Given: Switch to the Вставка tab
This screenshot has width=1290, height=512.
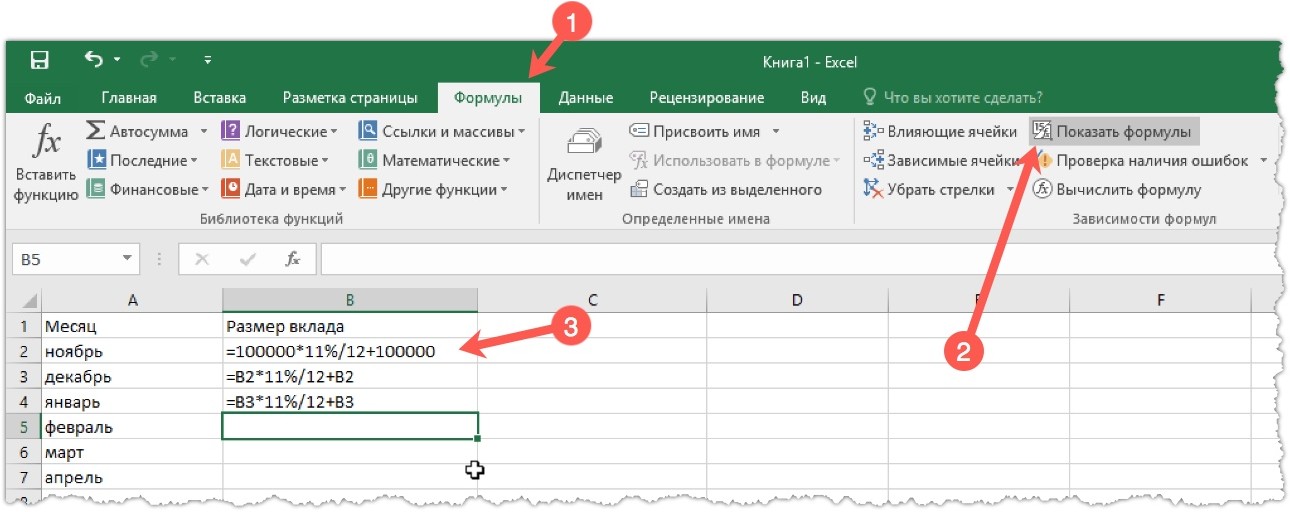Looking at the screenshot, I should [219, 97].
